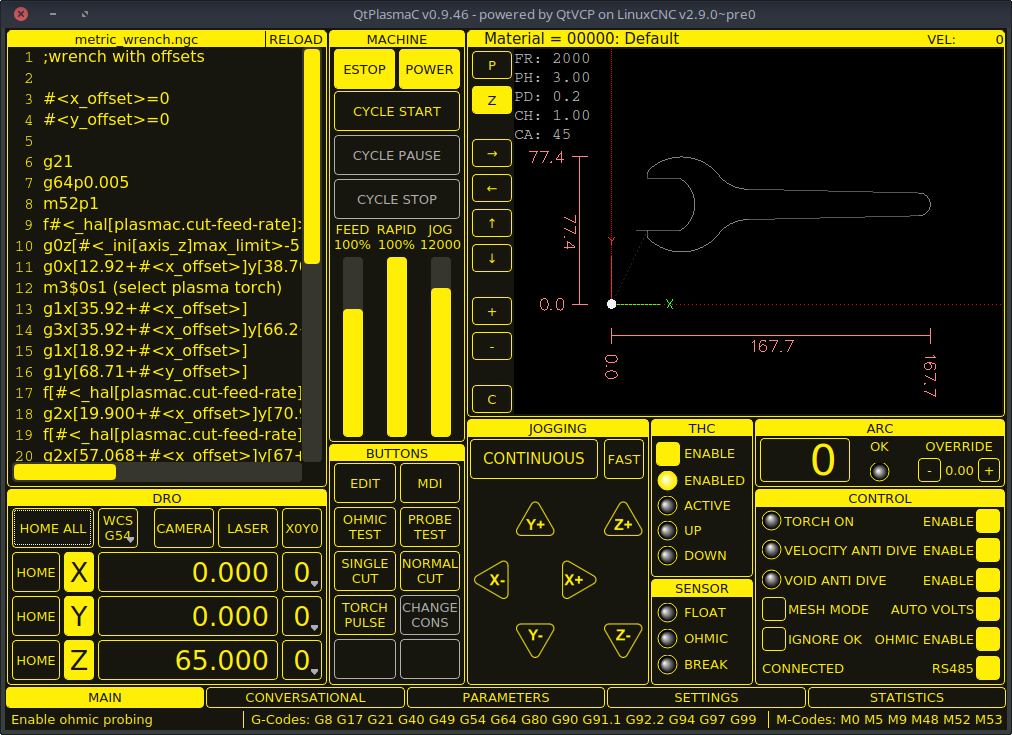Toggle VELOCITY ANTI DIVE ENABLE
Screen dimensions: 1012x735
point(987,550)
